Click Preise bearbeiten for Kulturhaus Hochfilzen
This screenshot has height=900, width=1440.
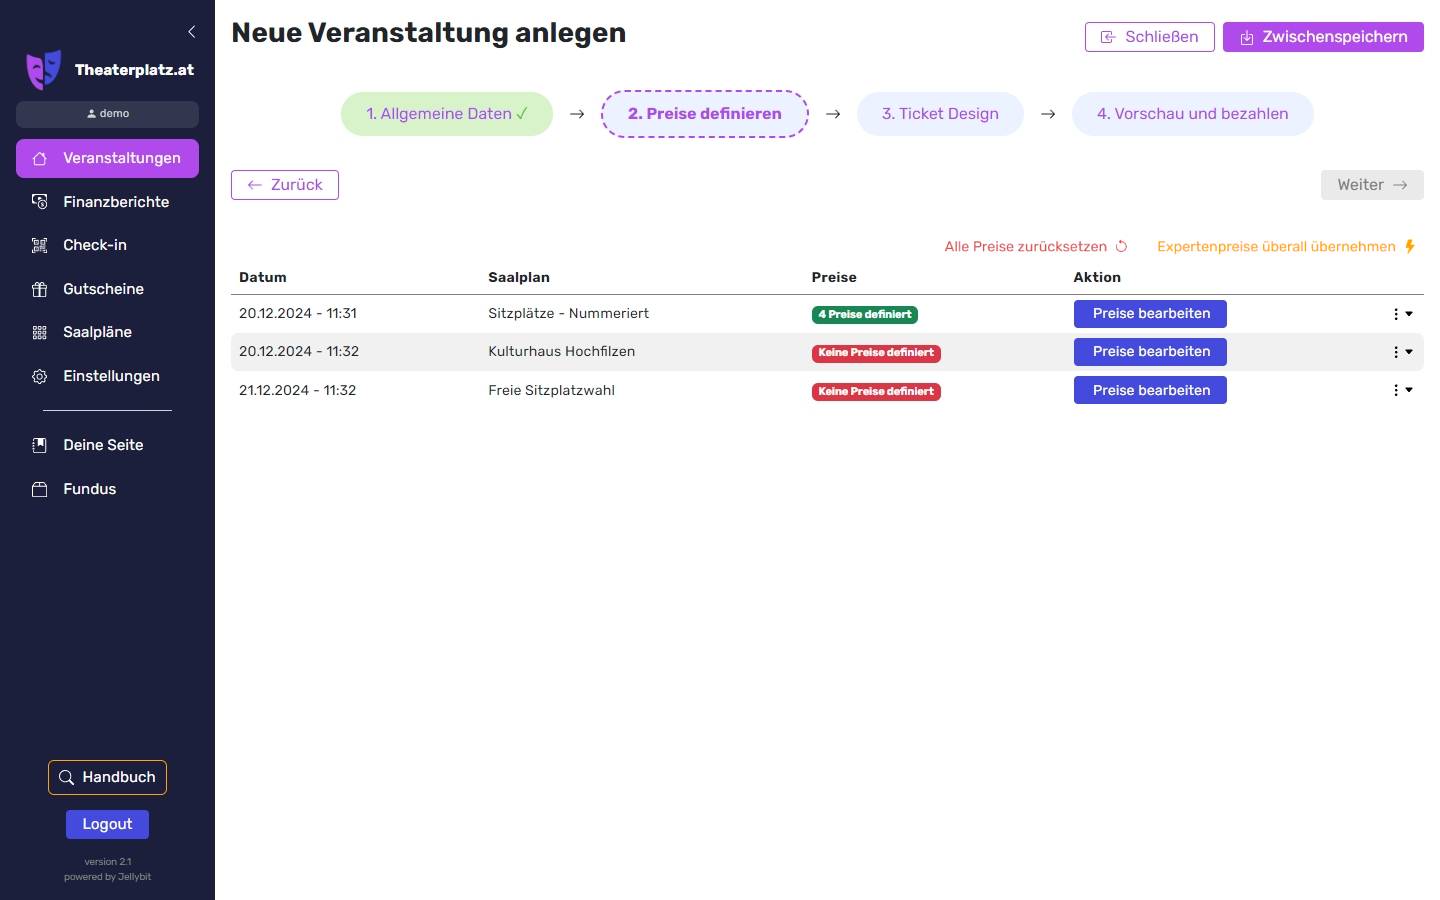(x=1150, y=352)
